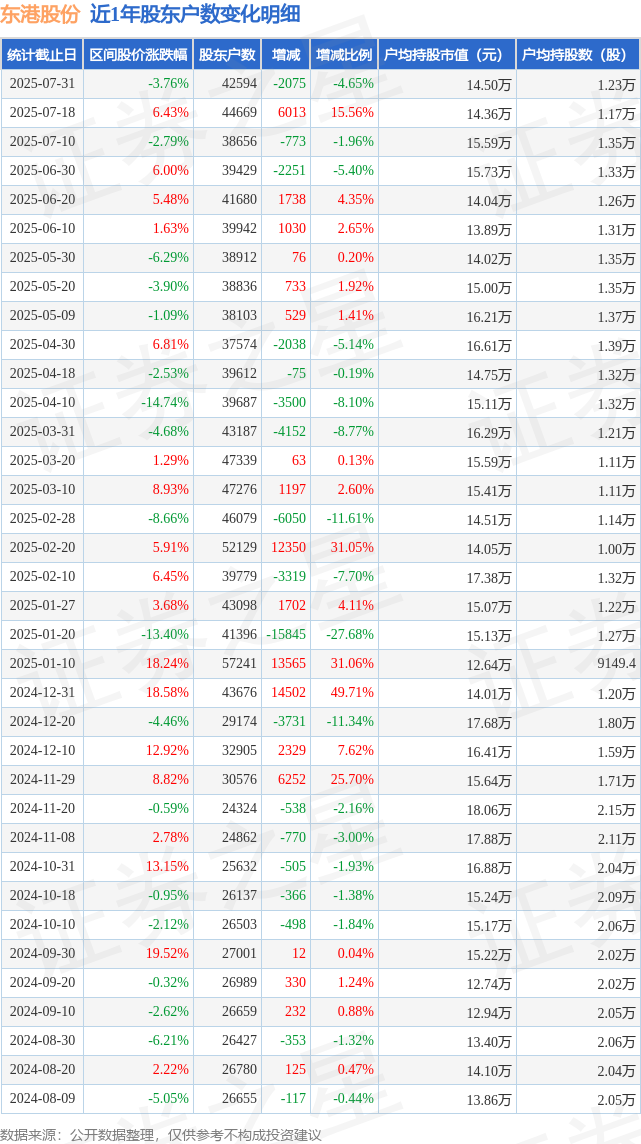This screenshot has width=641, height=1144.
Task: Click the 区间股价涨跌幅 column header
Action: click(139, 55)
